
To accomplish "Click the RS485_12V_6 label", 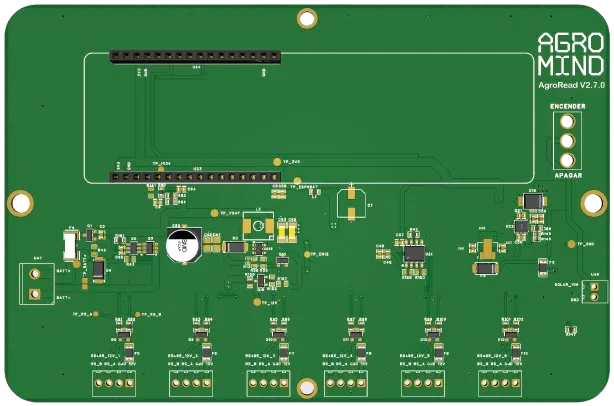I will click(491, 356).
